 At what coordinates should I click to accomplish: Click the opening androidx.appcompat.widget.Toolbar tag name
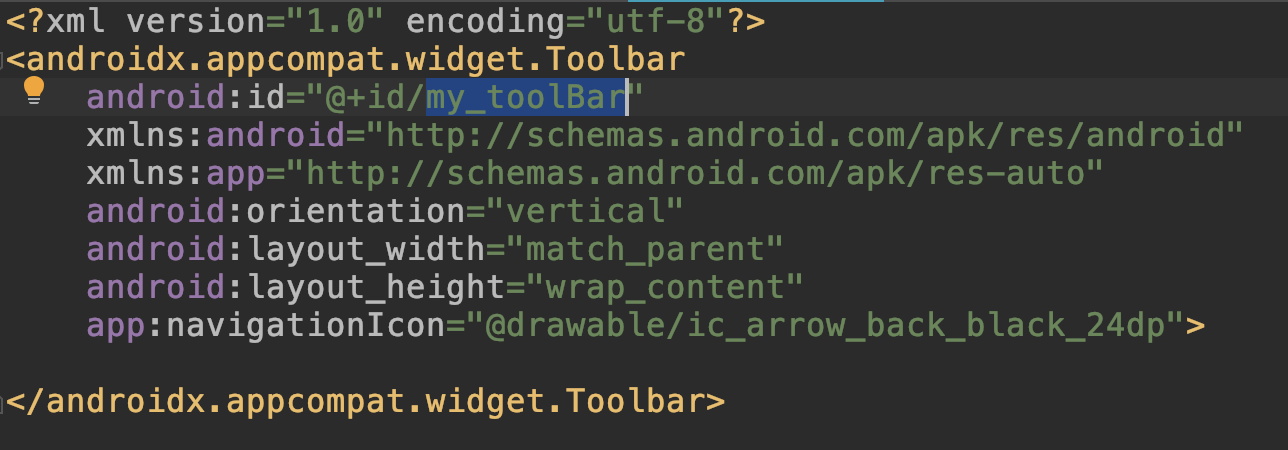(x=355, y=59)
